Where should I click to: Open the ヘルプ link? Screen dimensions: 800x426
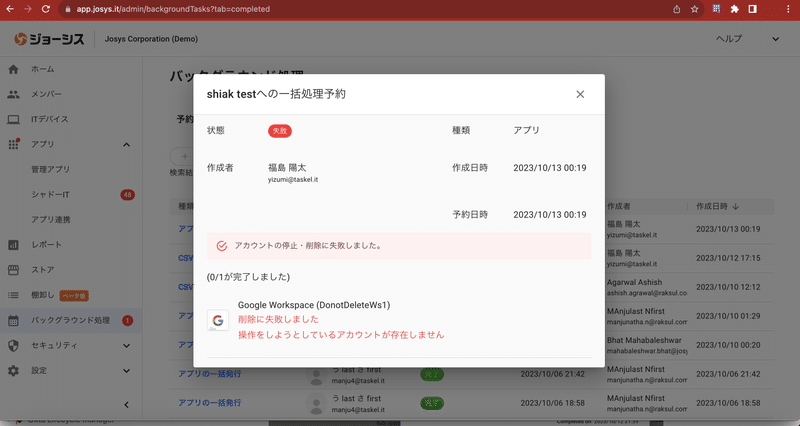click(729, 39)
